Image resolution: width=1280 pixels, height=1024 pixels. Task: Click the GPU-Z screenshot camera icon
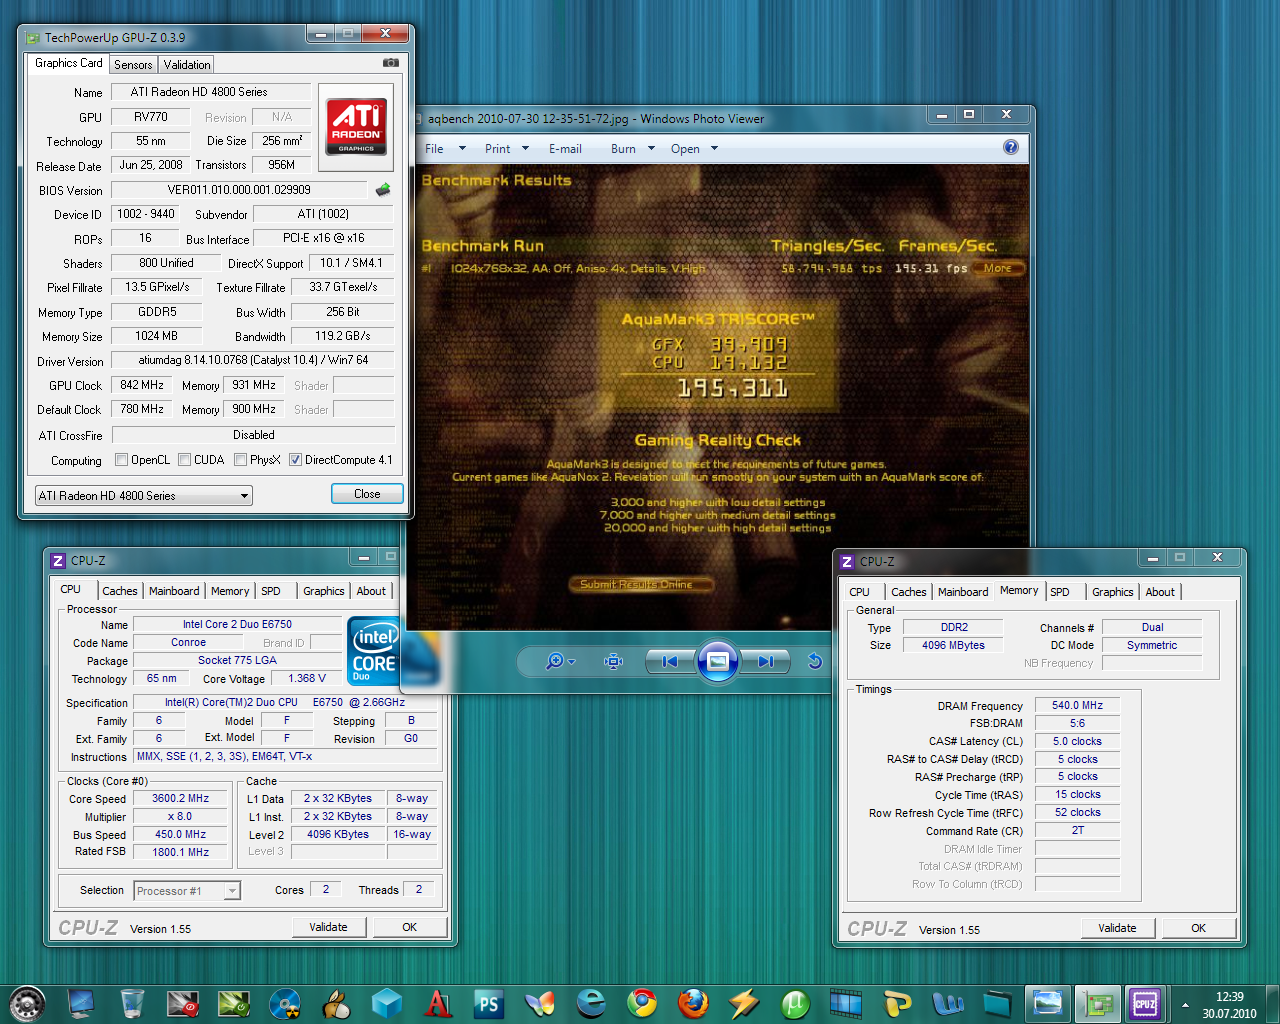coord(391,63)
